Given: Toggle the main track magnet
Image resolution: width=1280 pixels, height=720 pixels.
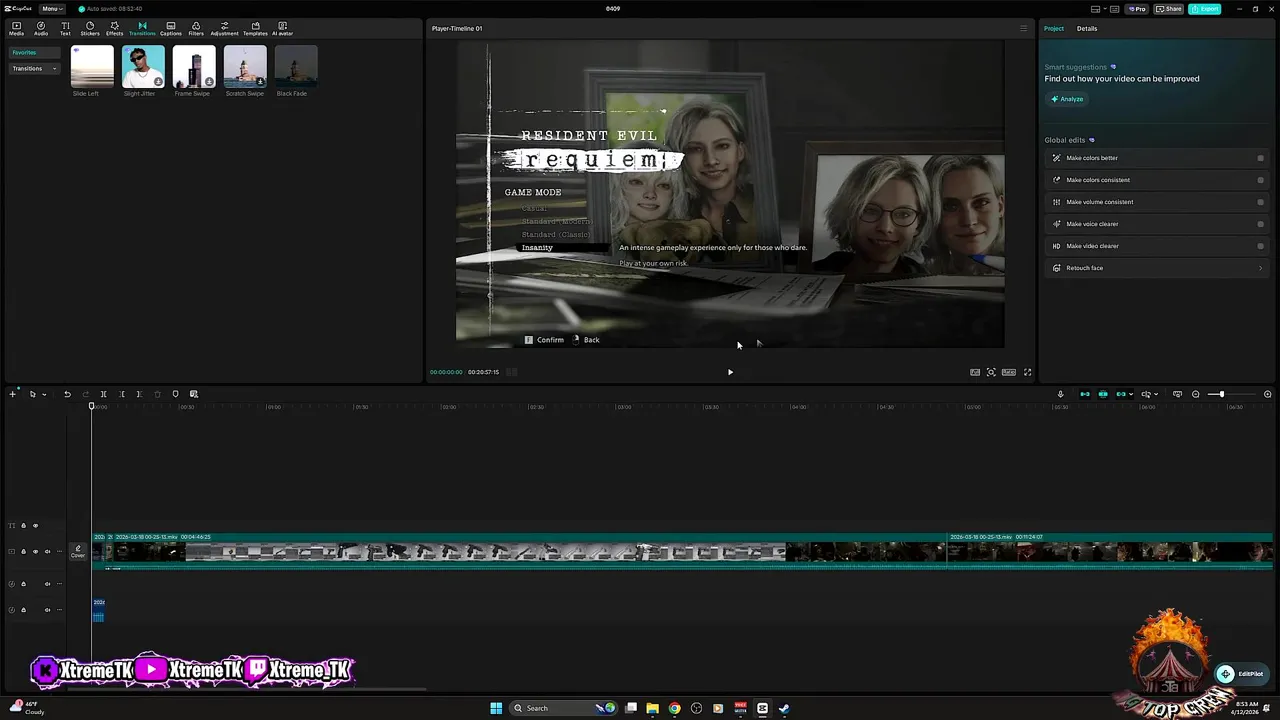Looking at the screenshot, I should point(1085,394).
